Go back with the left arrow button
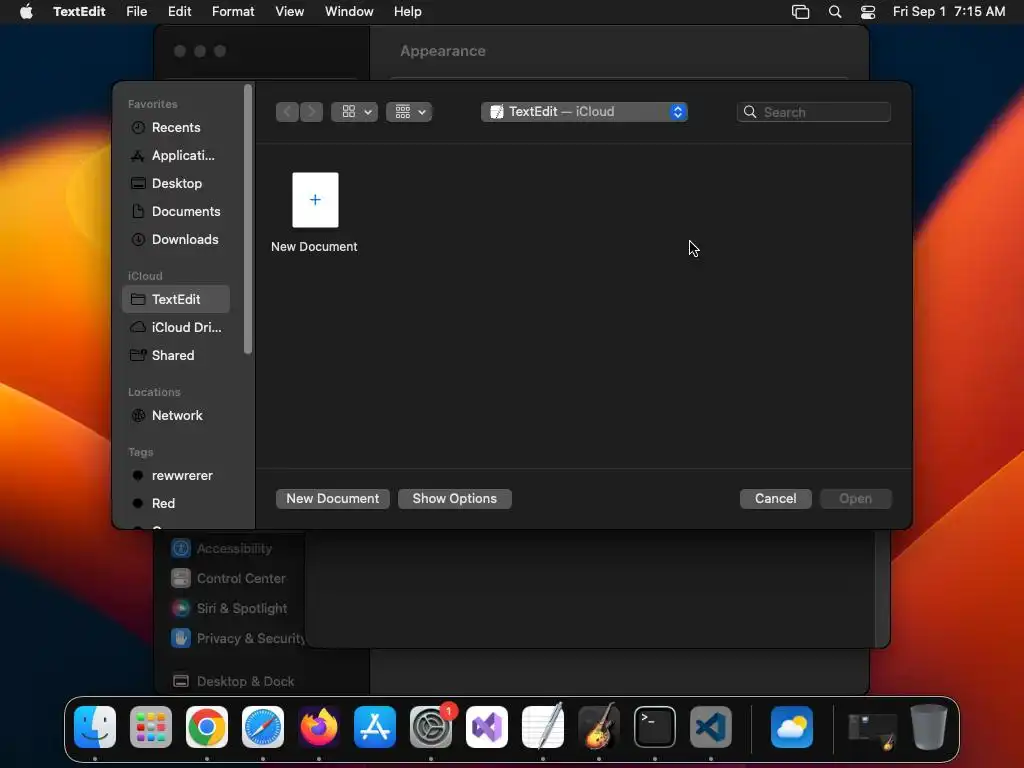 (x=287, y=112)
